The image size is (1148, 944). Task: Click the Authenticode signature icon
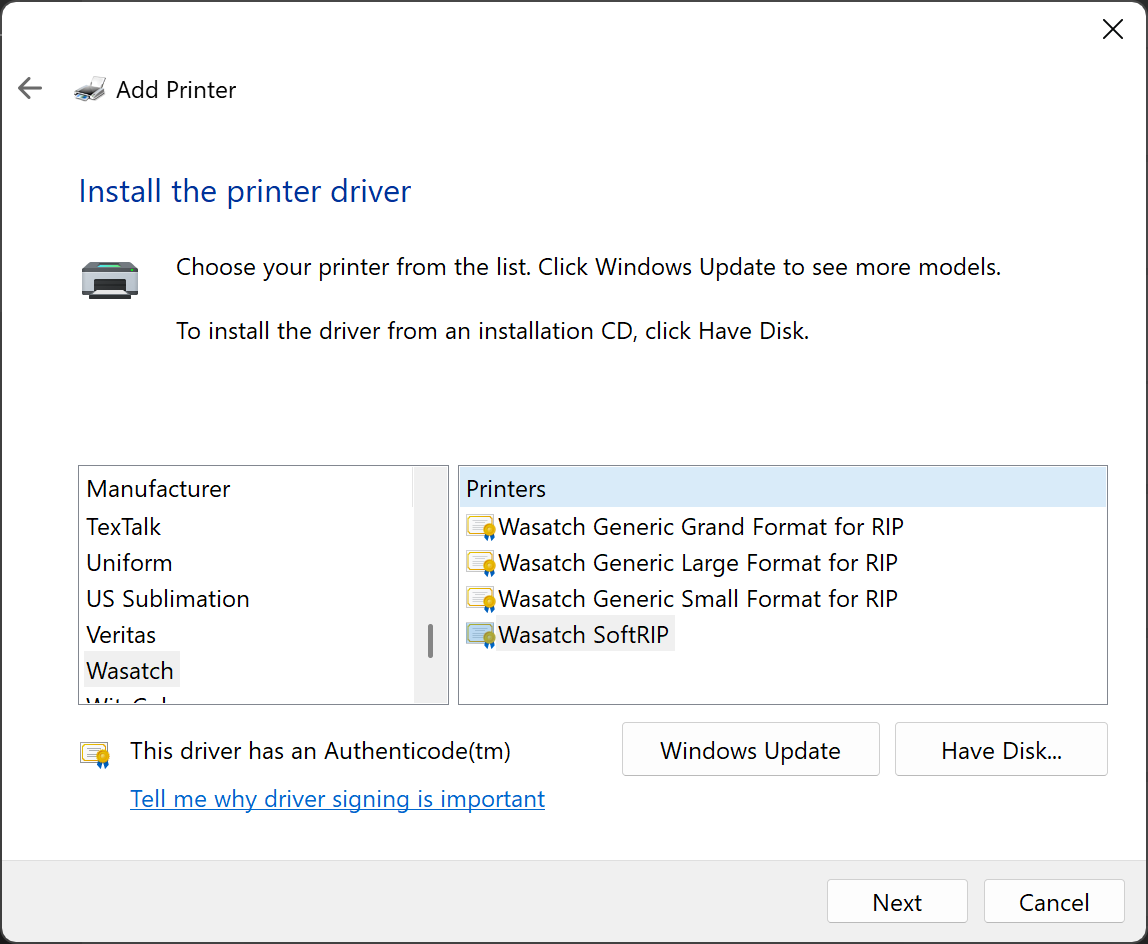pyautogui.click(x=95, y=754)
